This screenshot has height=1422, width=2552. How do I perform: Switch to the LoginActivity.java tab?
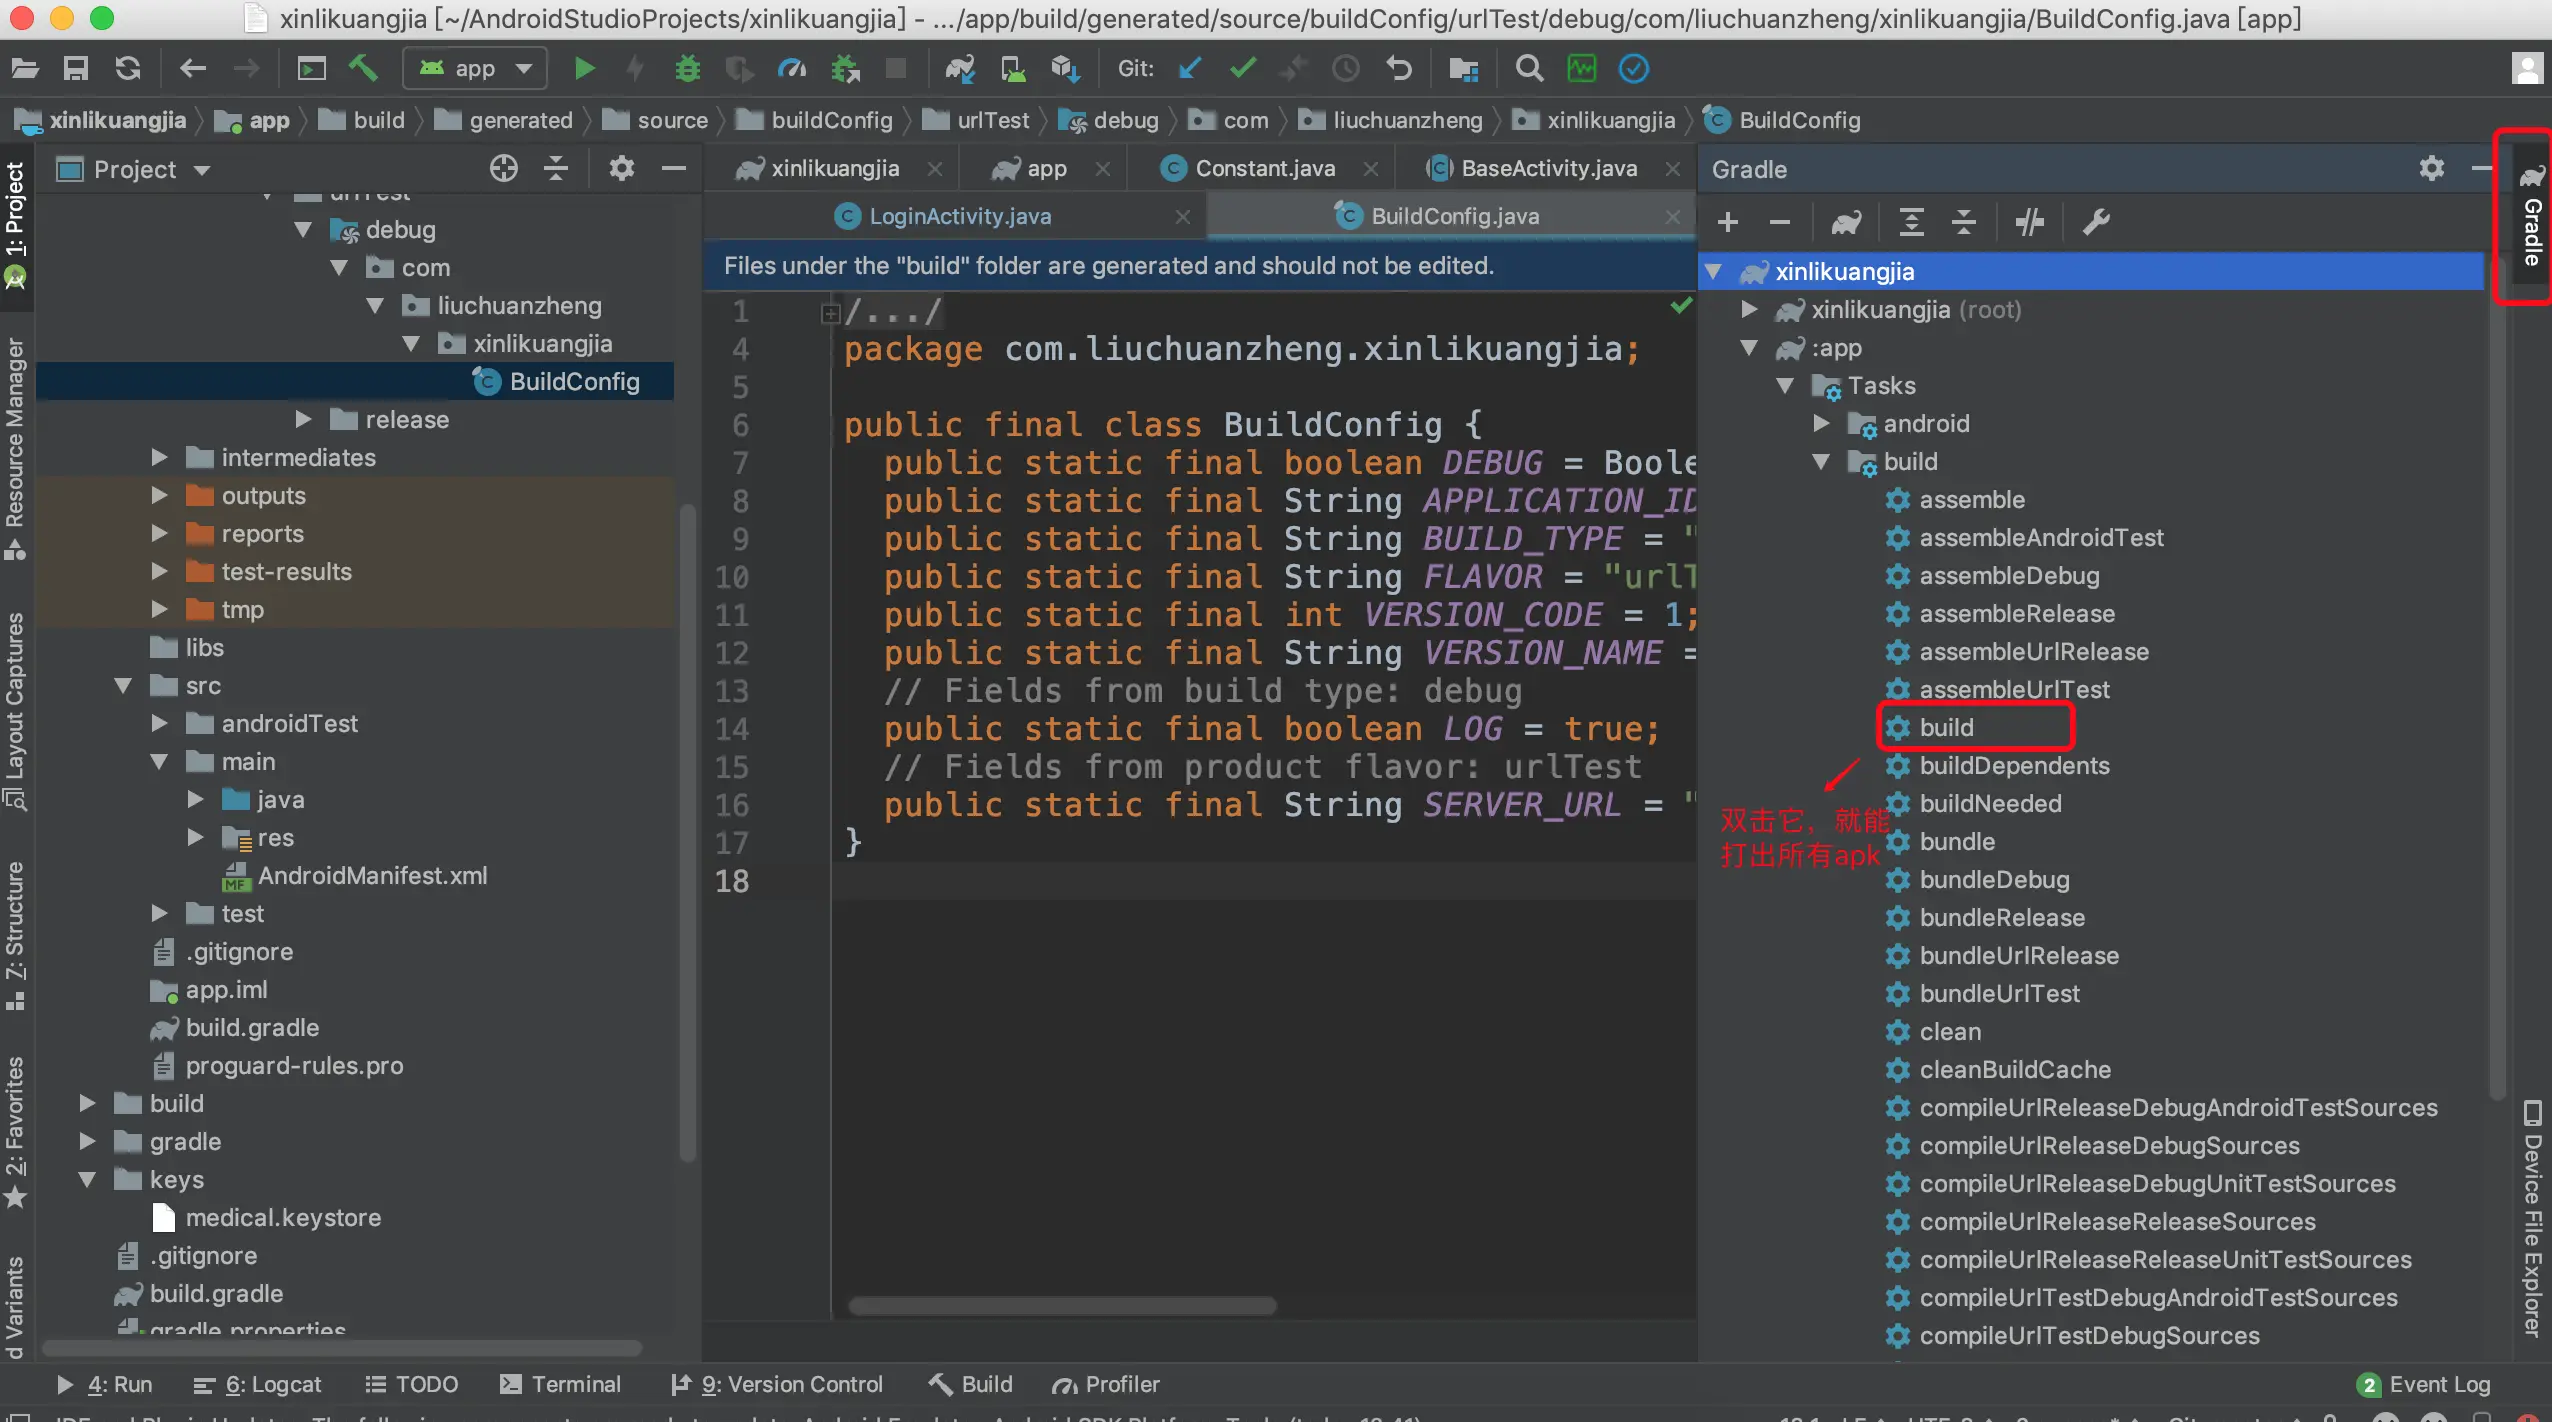(x=959, y=217)
